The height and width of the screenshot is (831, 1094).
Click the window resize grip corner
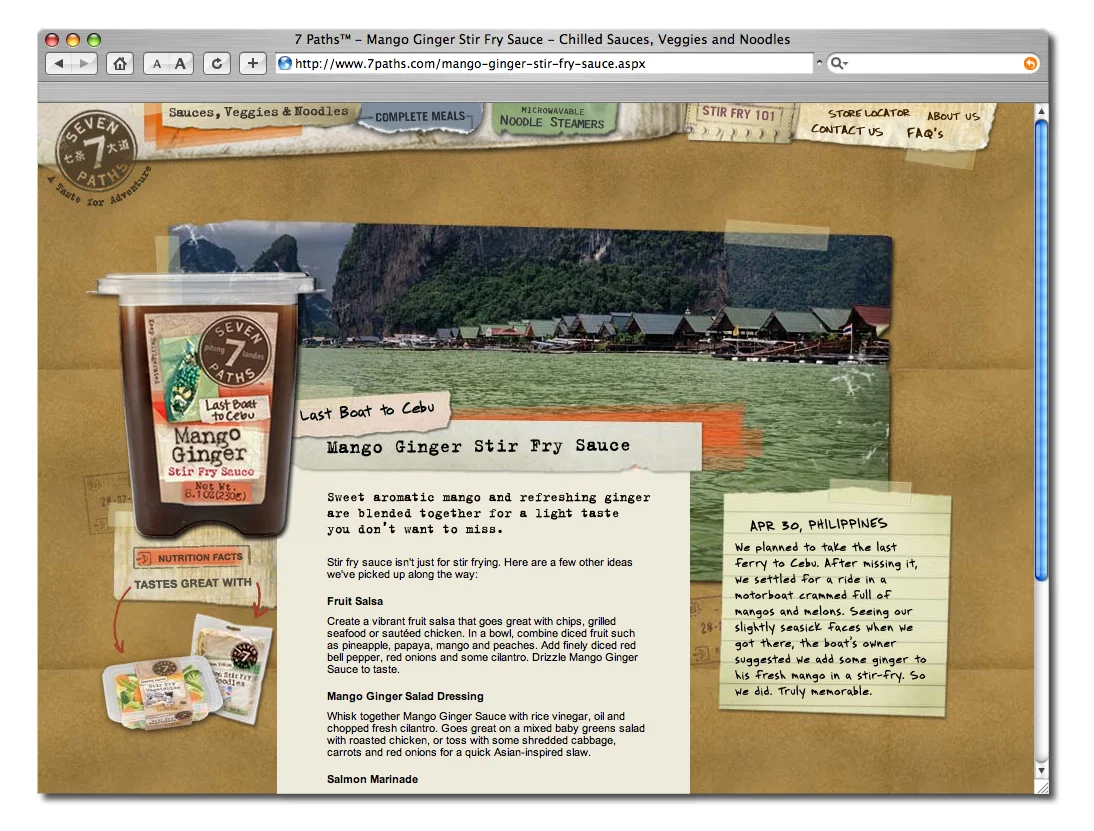(x=1042, y=787)
